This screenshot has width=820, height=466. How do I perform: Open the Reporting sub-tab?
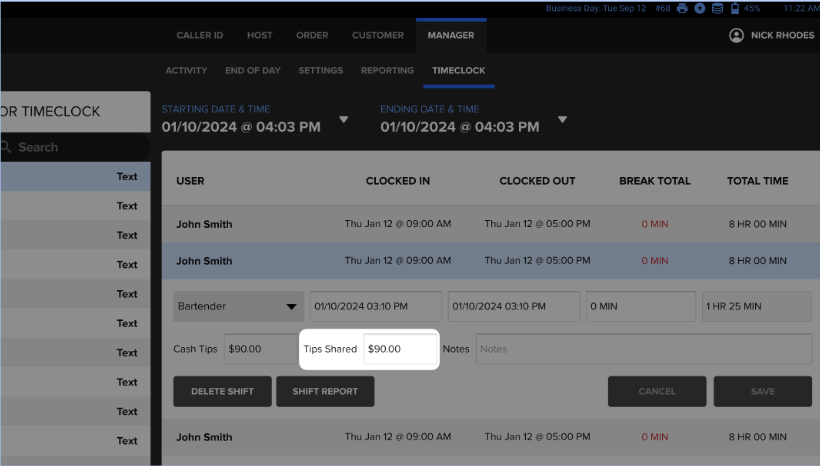[387, 71]
